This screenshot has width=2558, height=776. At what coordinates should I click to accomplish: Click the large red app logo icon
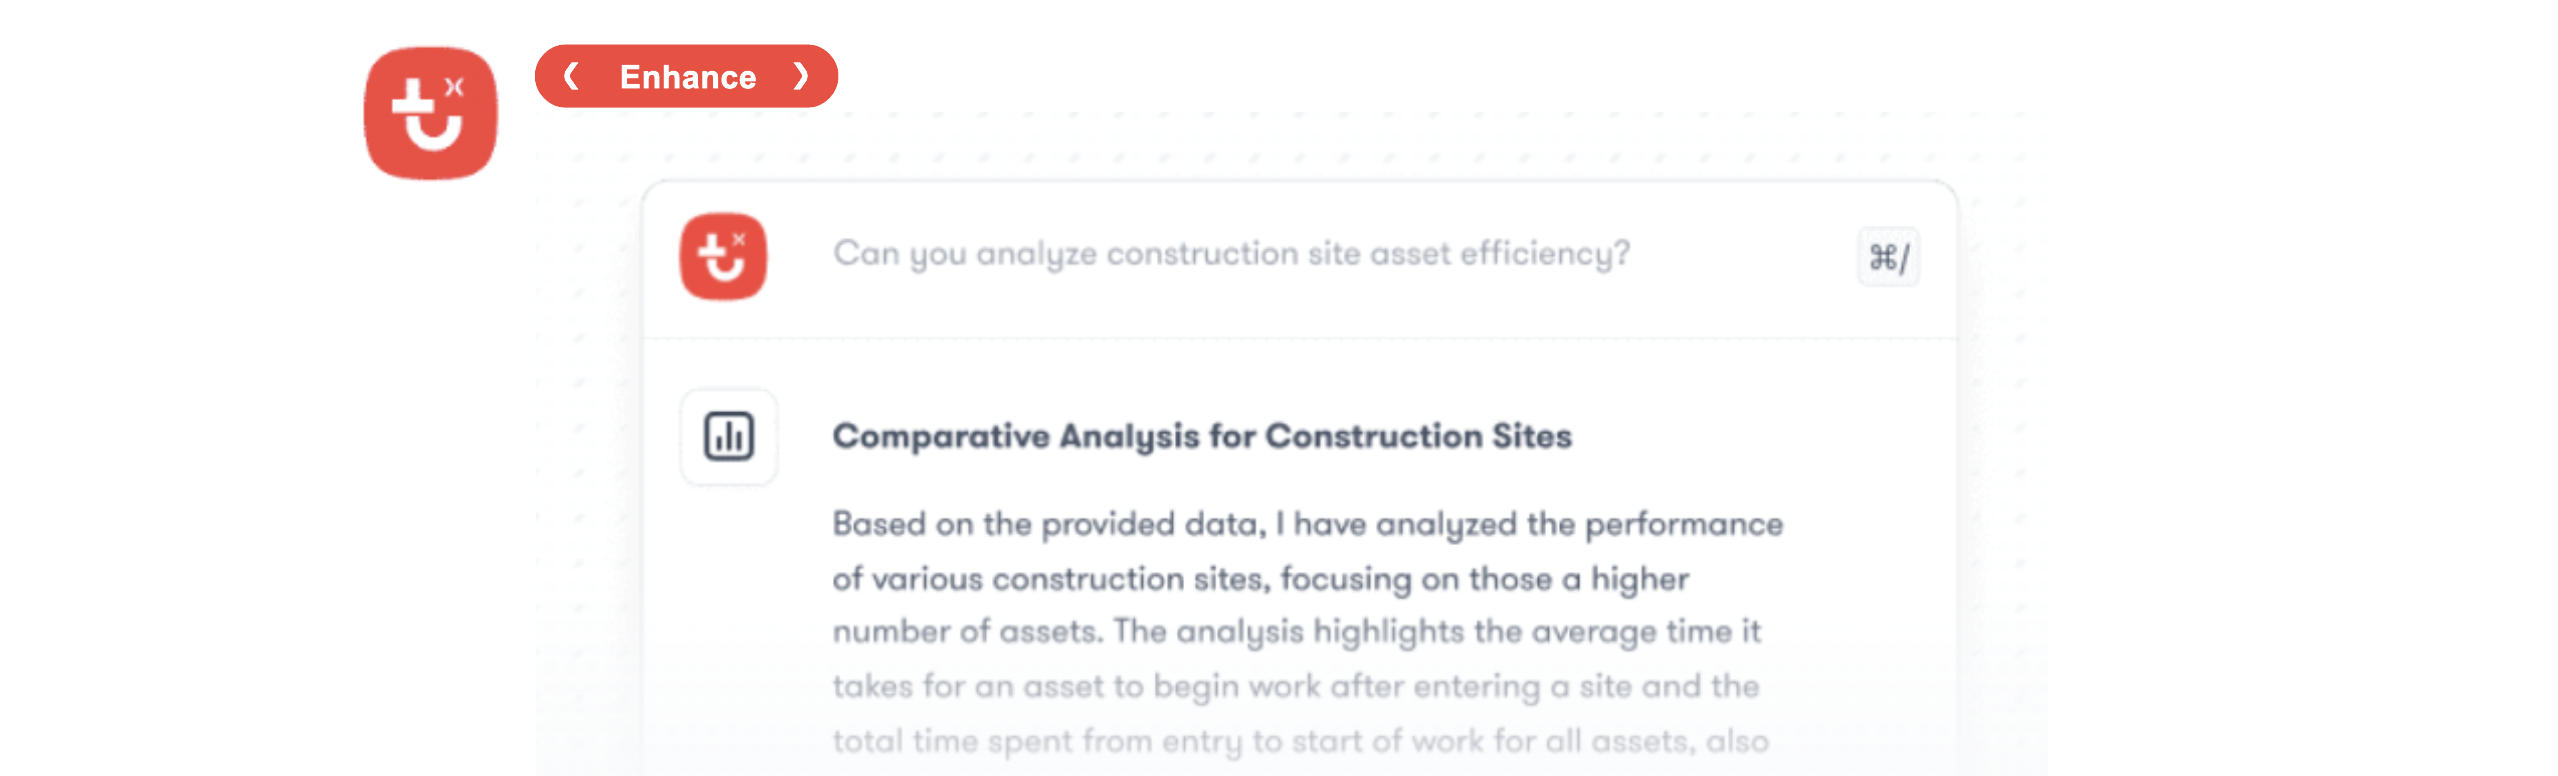tap(430, 113)
